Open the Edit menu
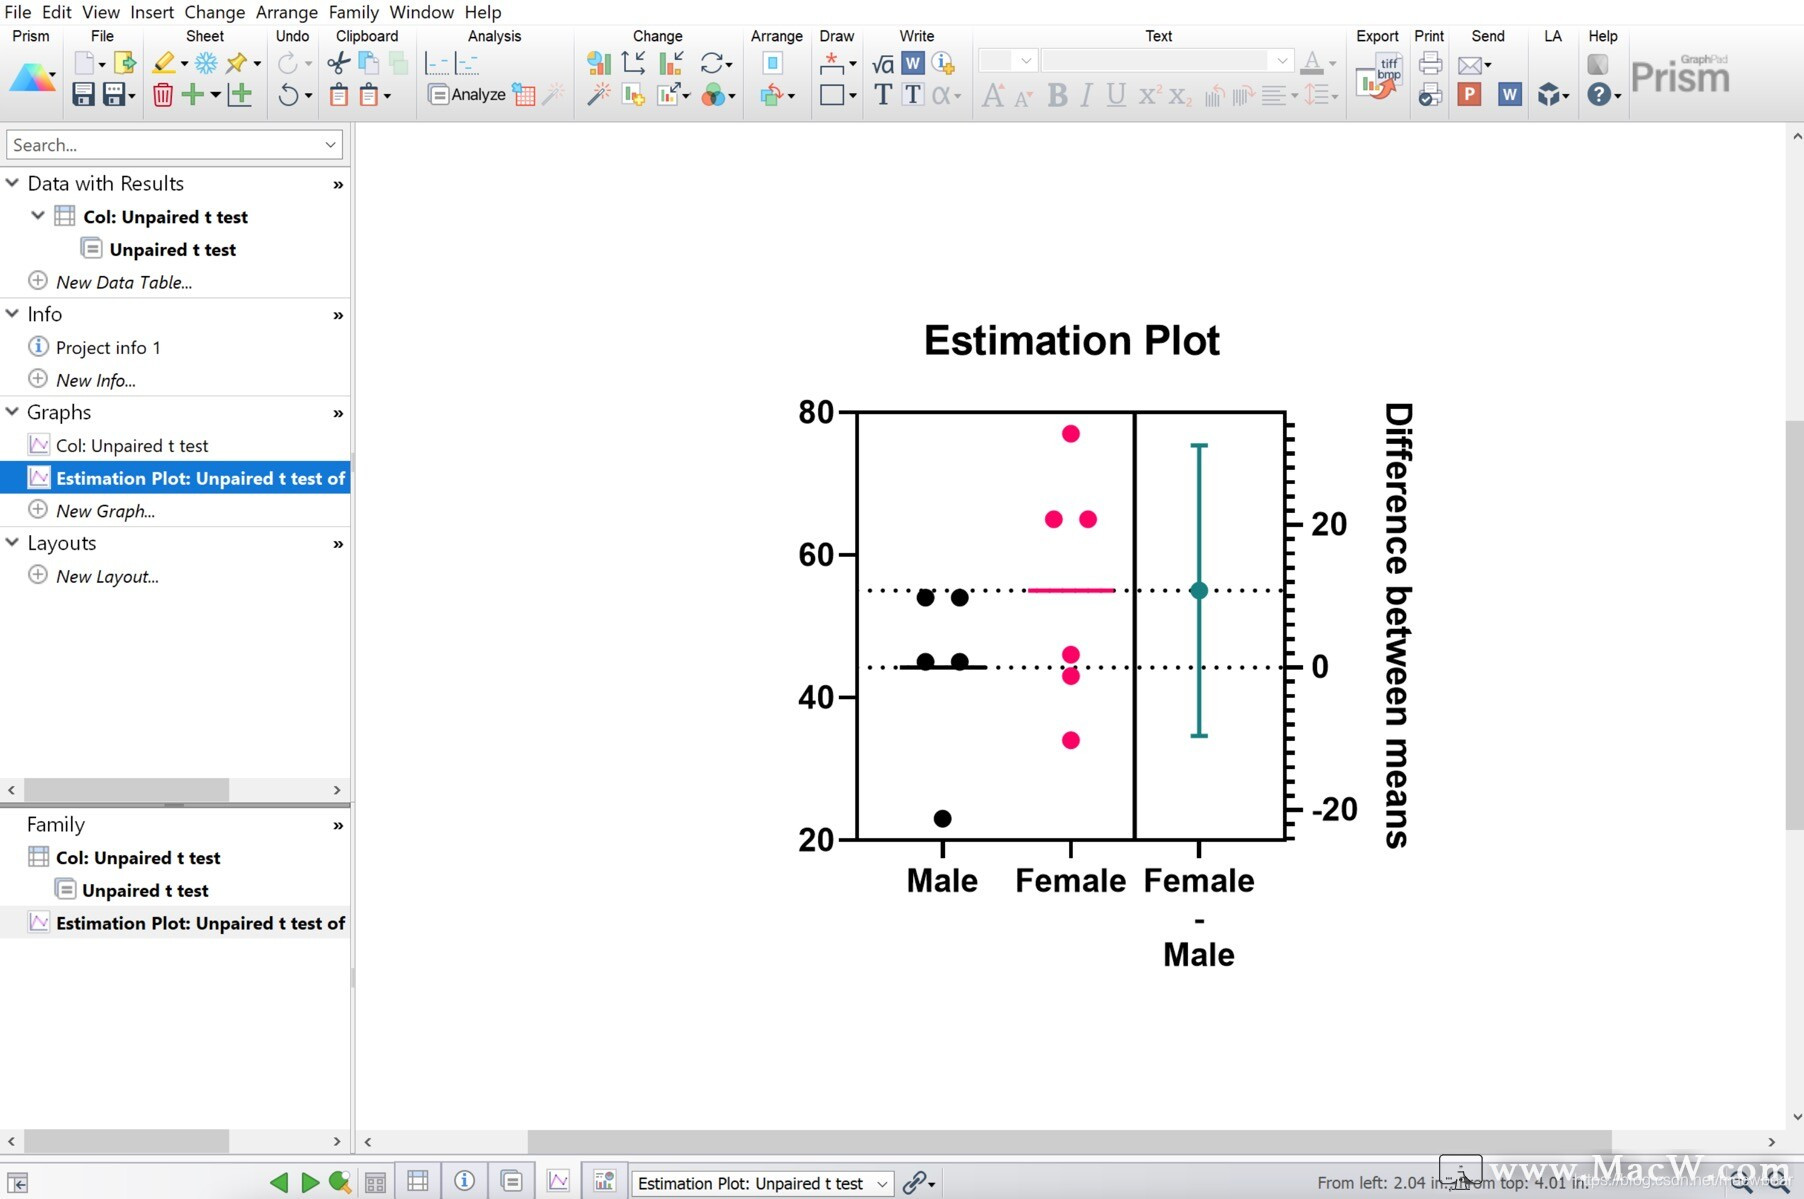1804x1199 pixels. [x=56, y=12]
